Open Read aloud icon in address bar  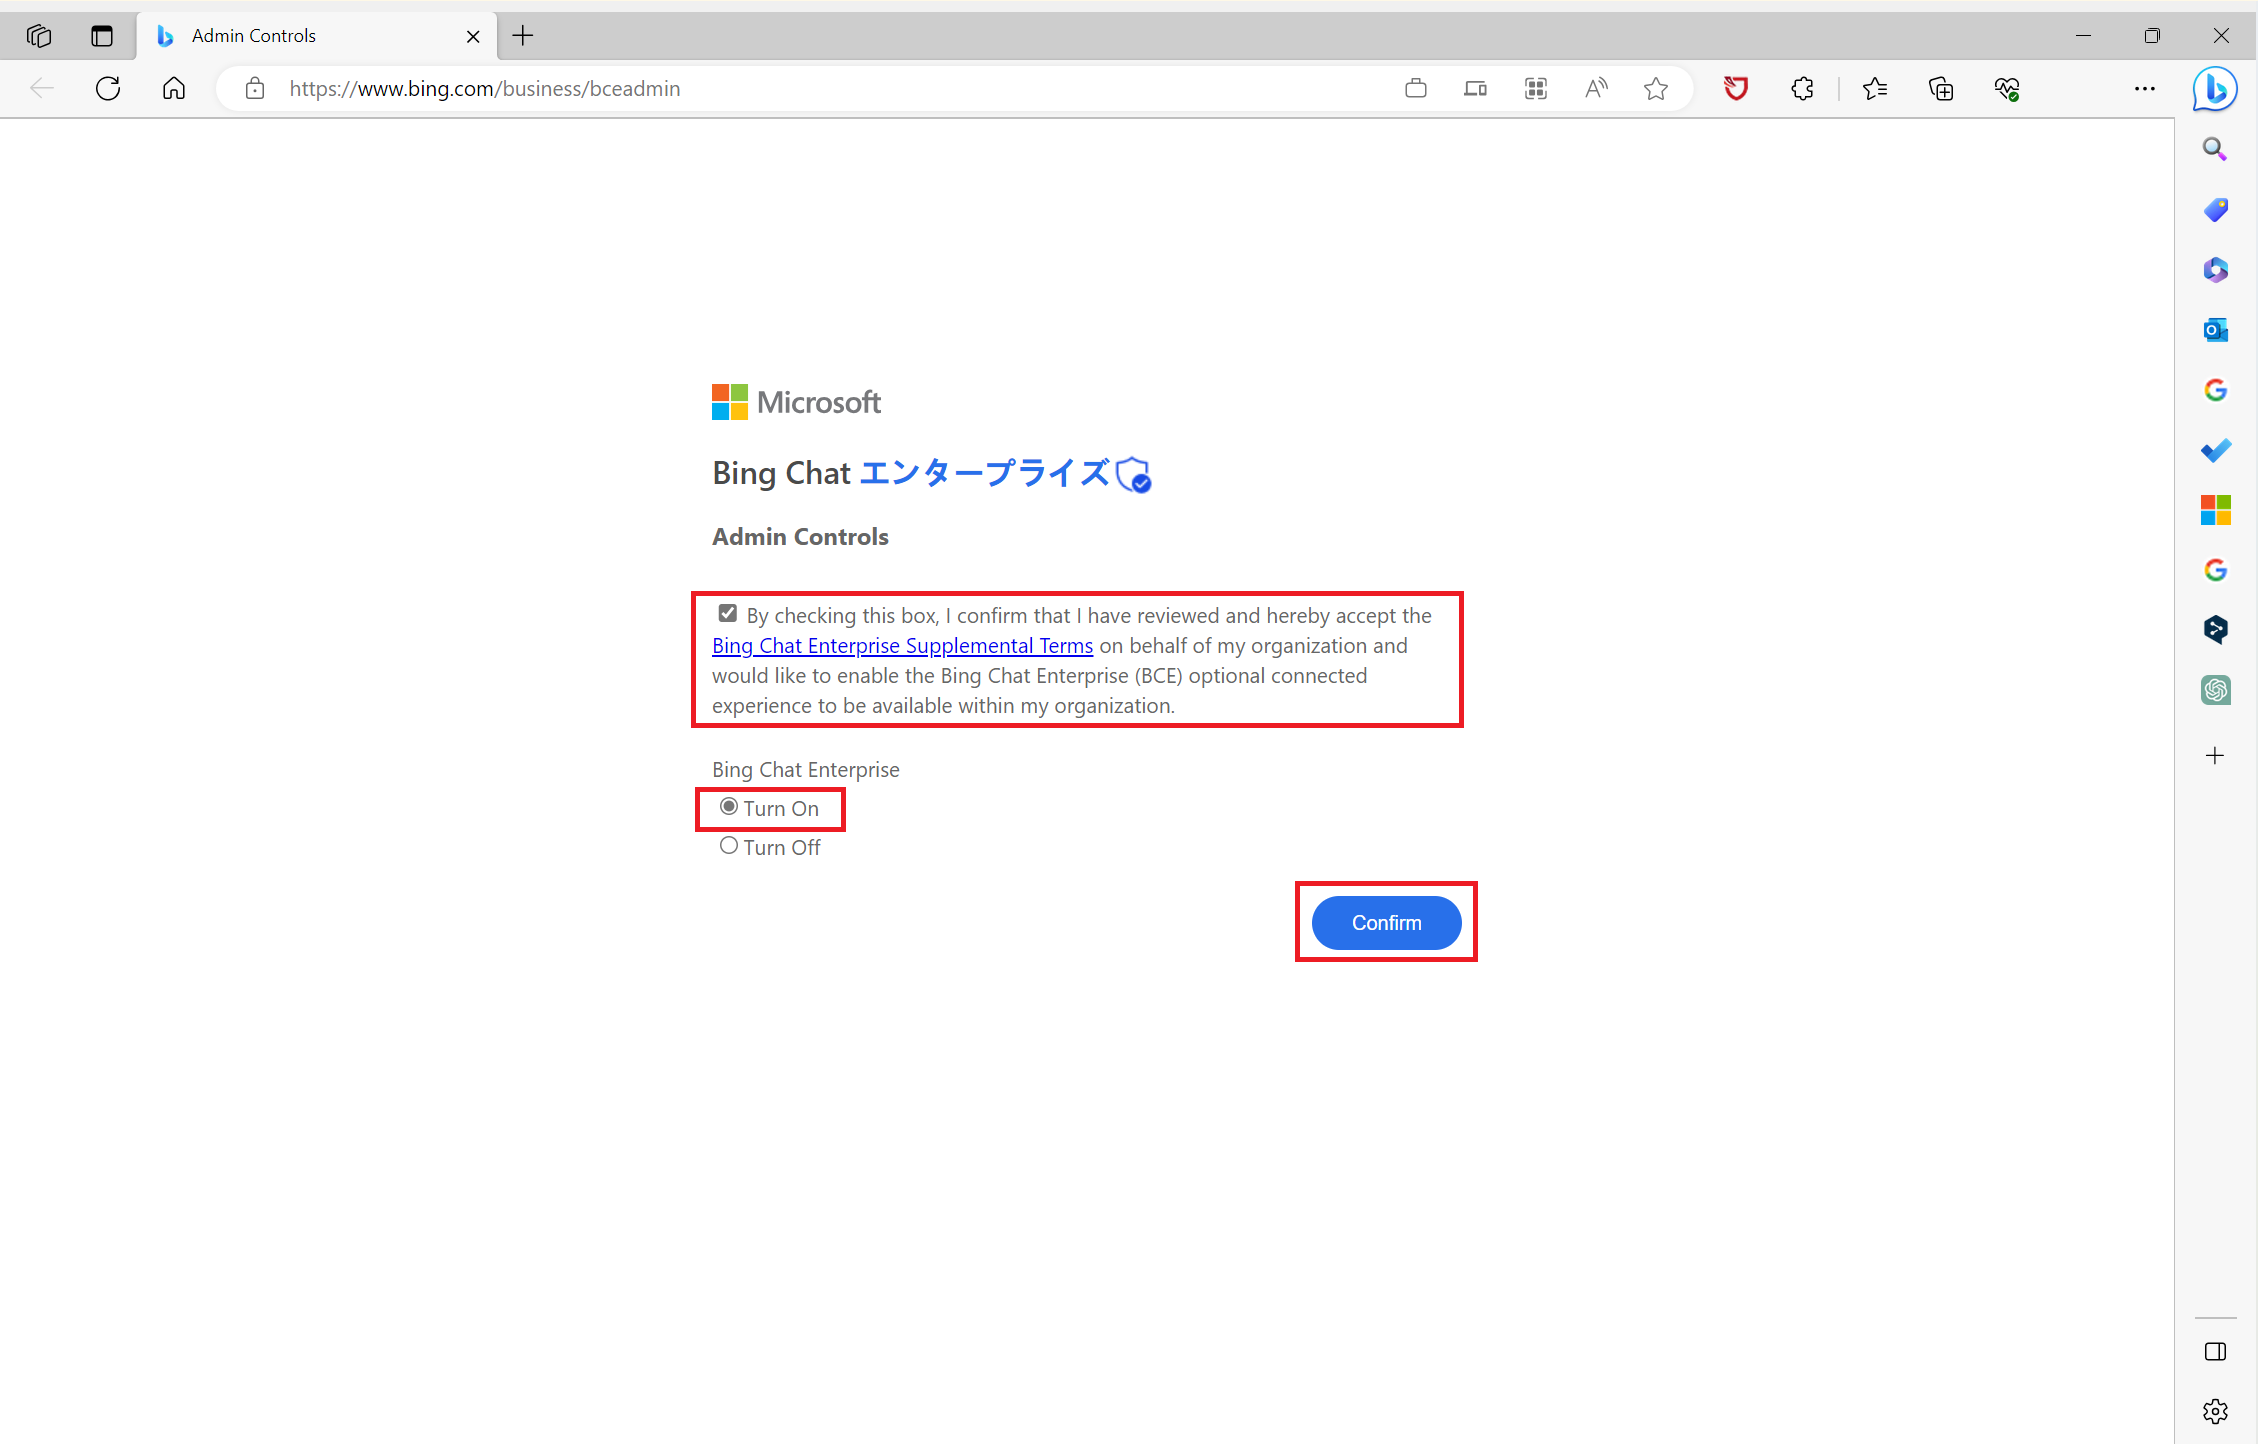click(x=1596, y=88)
